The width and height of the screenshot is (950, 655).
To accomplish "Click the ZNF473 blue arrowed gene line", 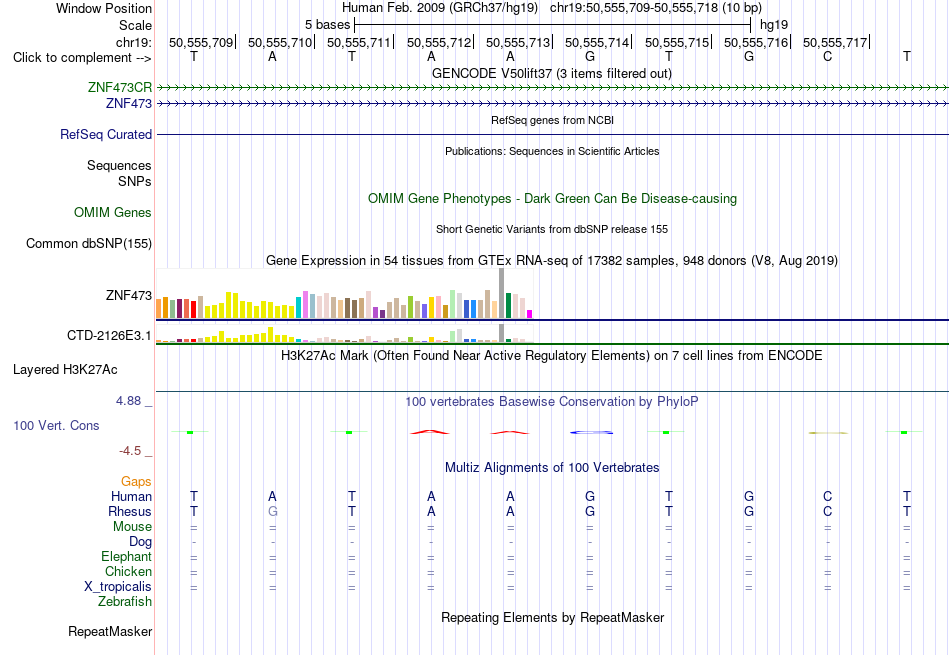I will (x=553, y=104).
